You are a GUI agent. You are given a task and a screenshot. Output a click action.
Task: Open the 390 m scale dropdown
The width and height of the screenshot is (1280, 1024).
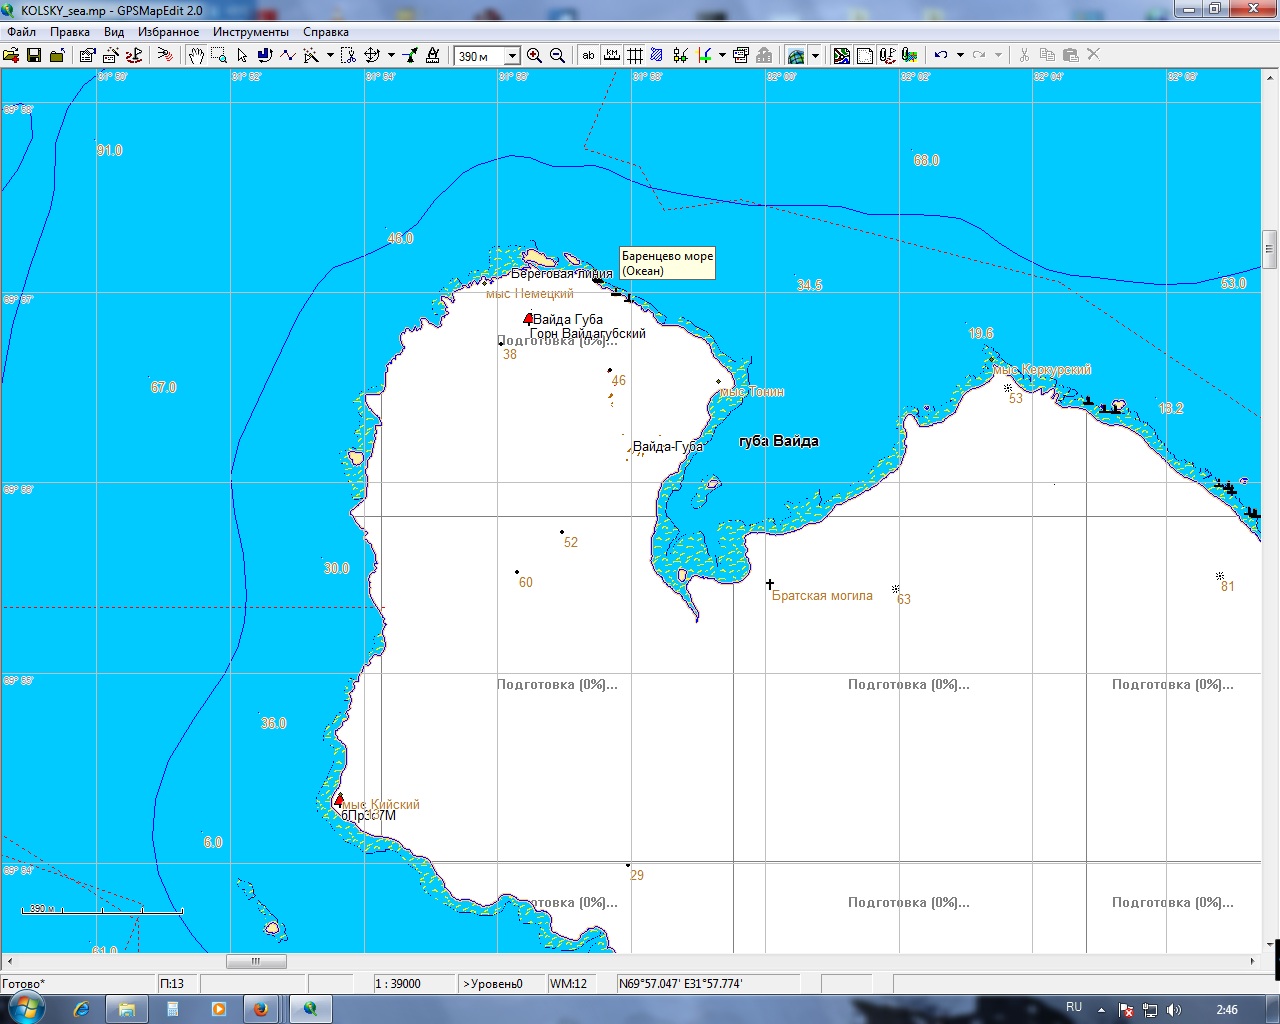point(512,56)
